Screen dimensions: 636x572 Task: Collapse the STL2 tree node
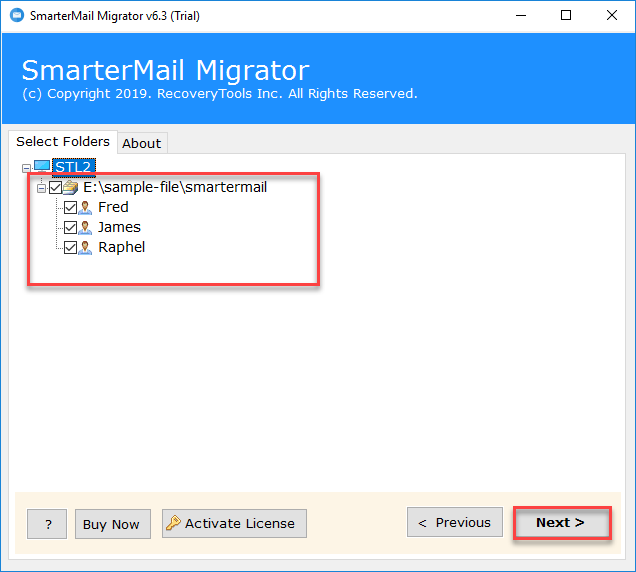26,168
